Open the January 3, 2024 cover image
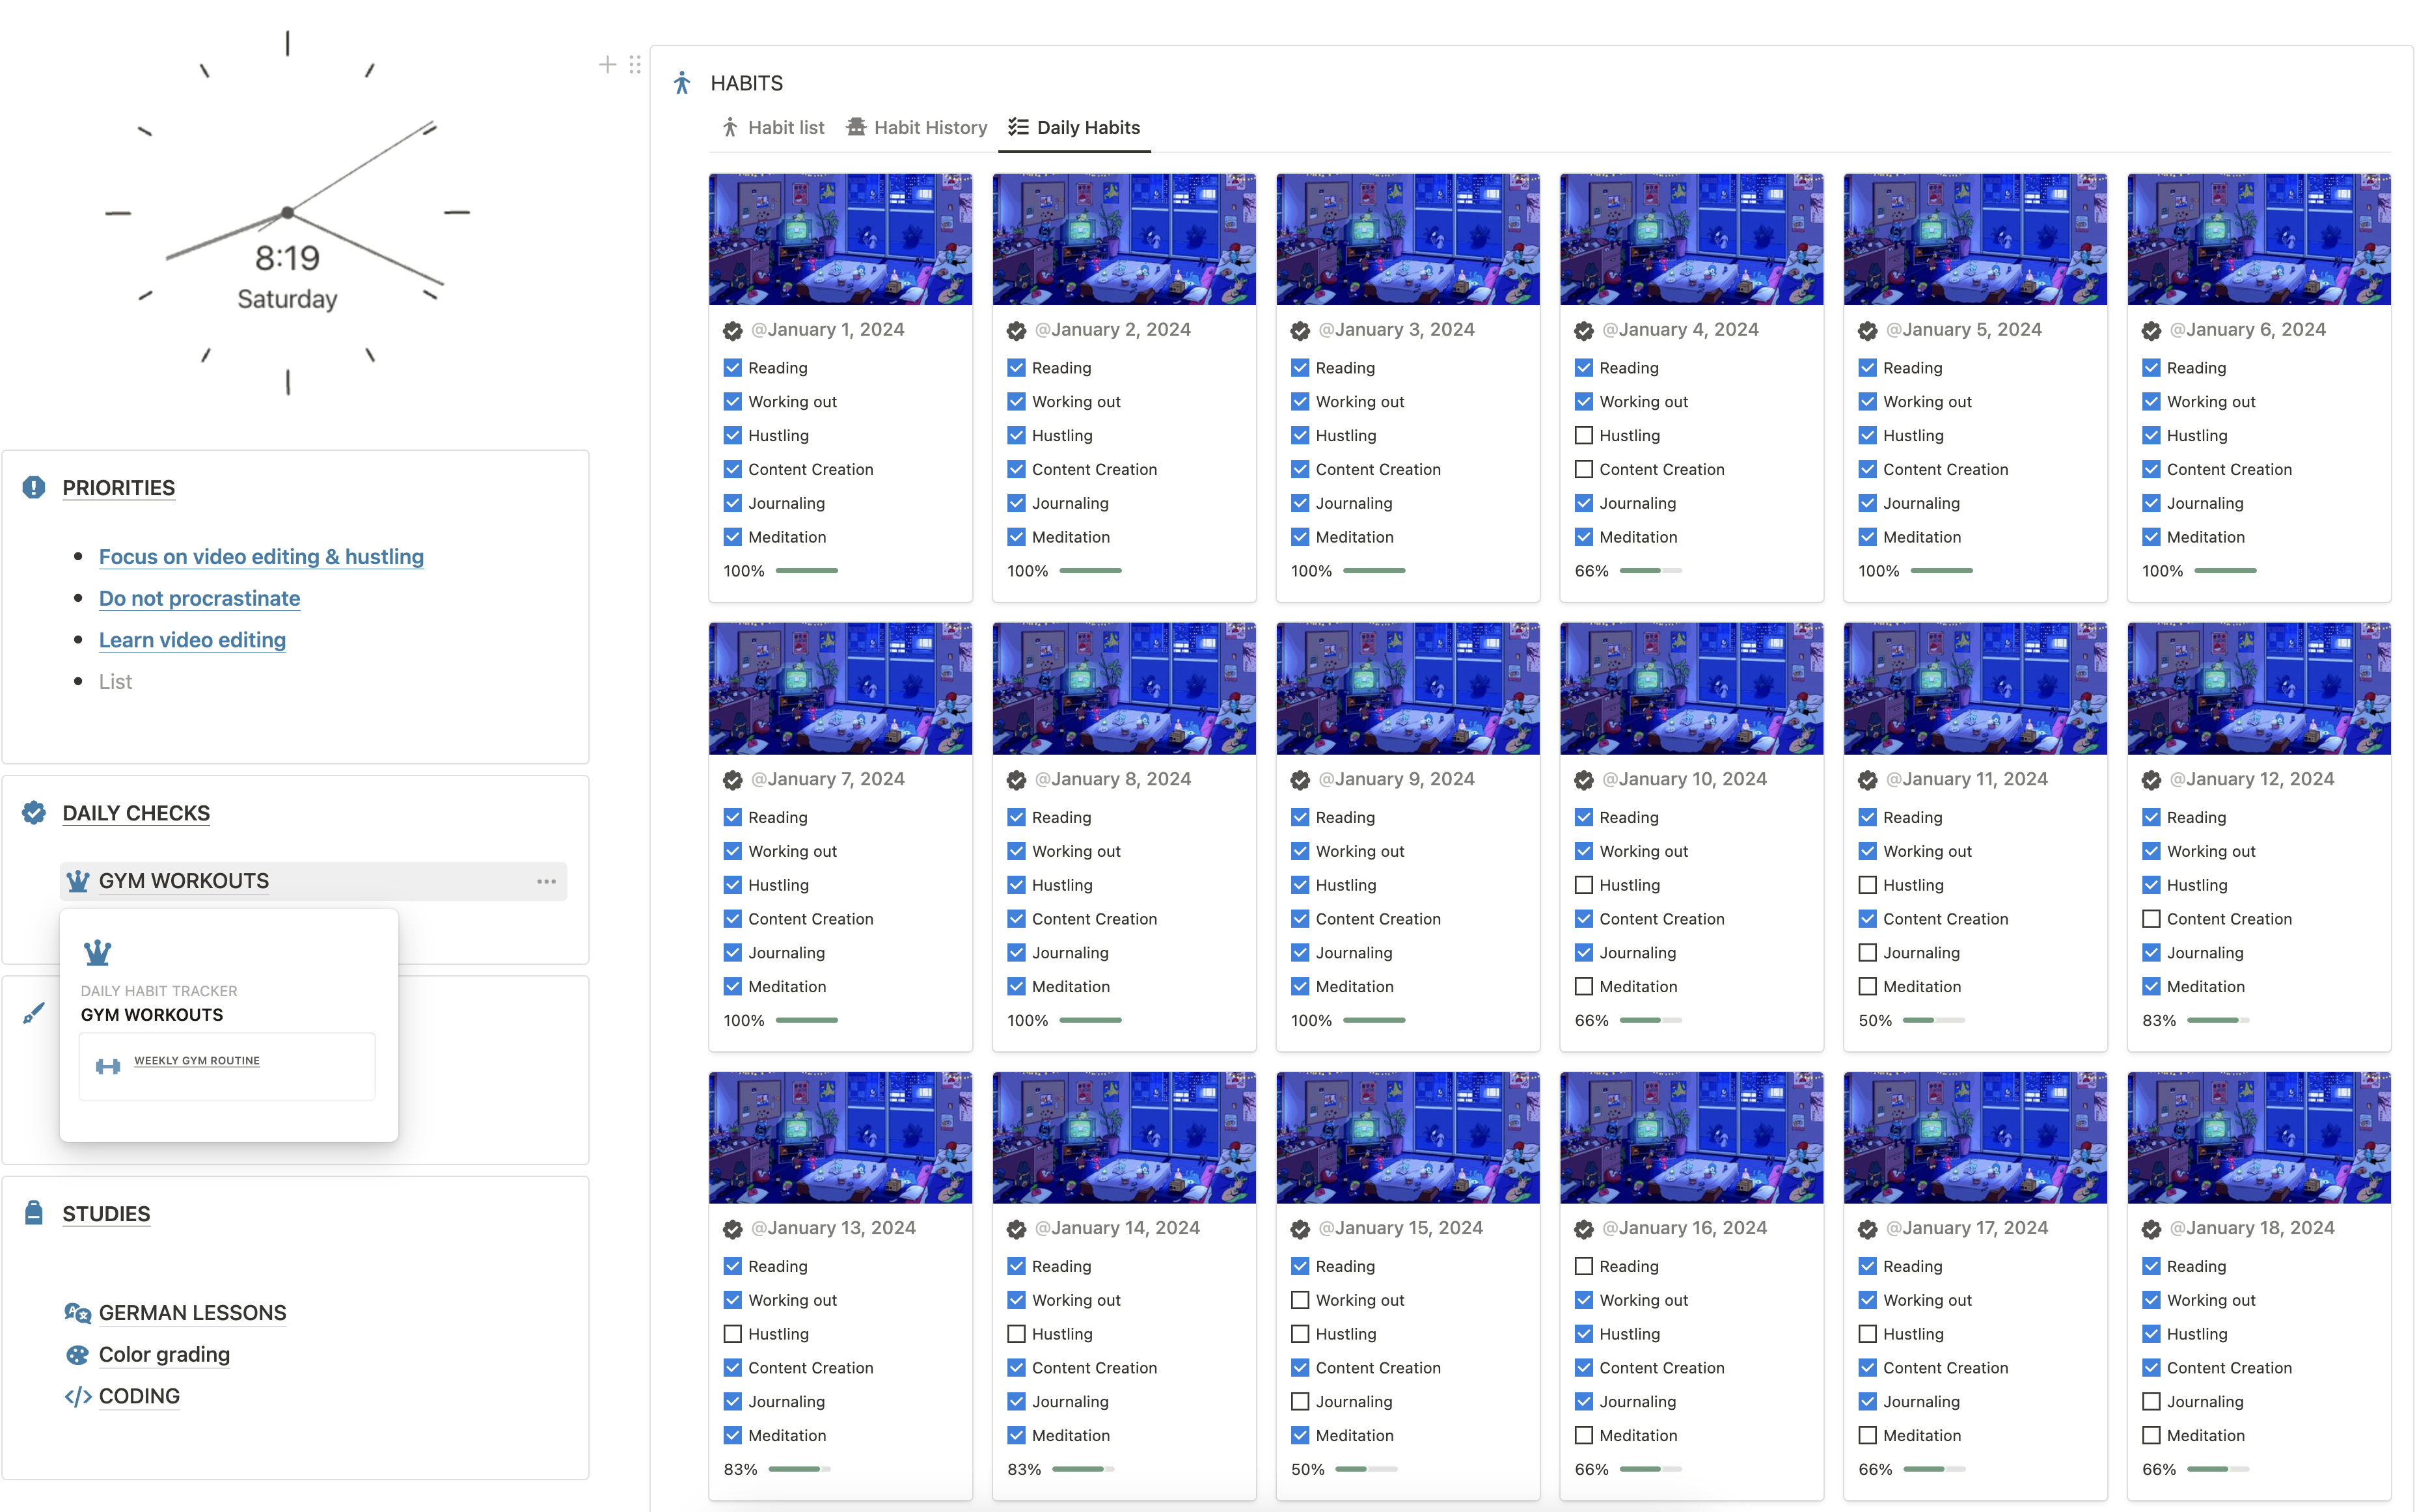Screen dimensions: 2417x1512 point(1408,239)
